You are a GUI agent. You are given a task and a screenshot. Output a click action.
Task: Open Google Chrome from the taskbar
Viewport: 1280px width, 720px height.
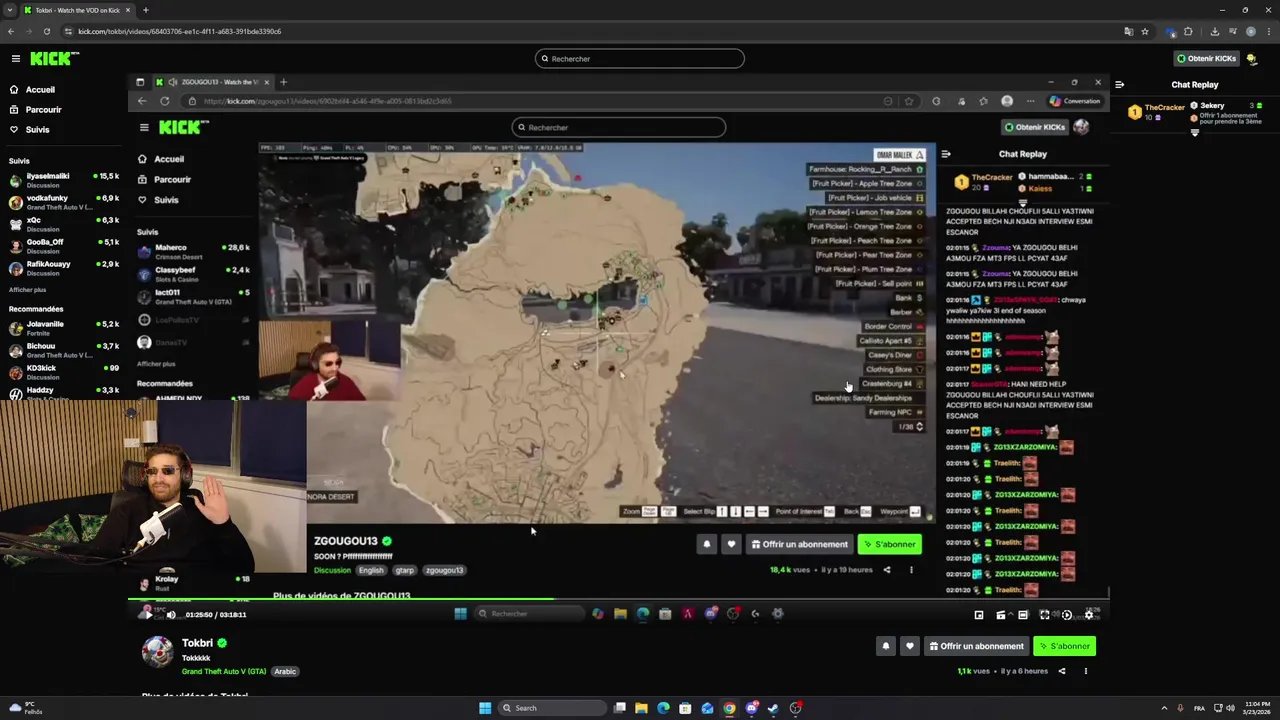tap(729, 708)
